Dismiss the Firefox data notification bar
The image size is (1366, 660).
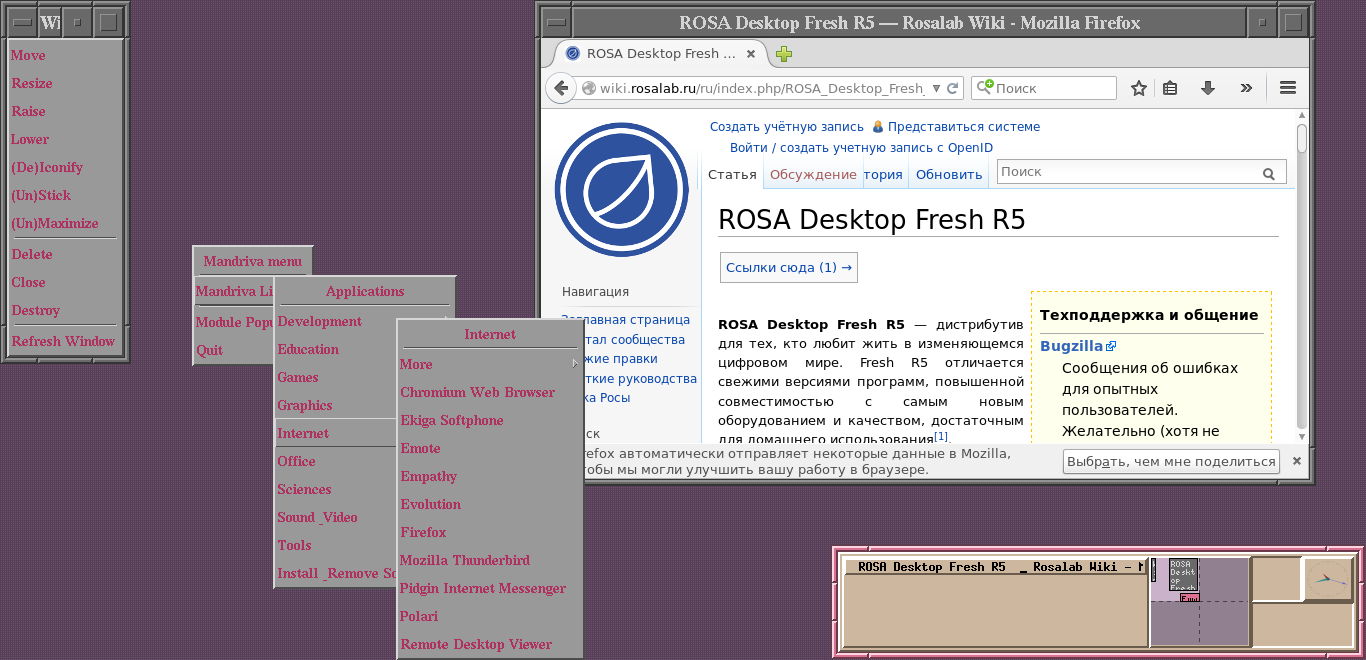(1297, 461)
